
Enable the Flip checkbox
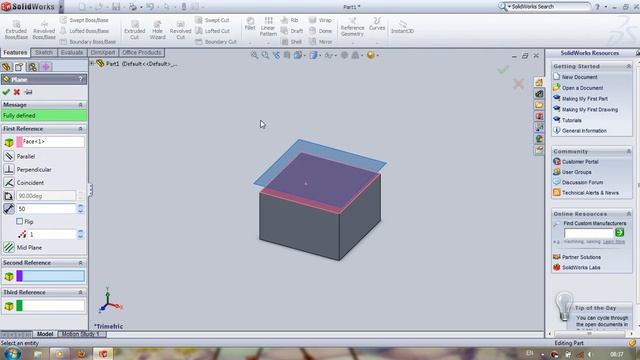click(x=20, y=221)
